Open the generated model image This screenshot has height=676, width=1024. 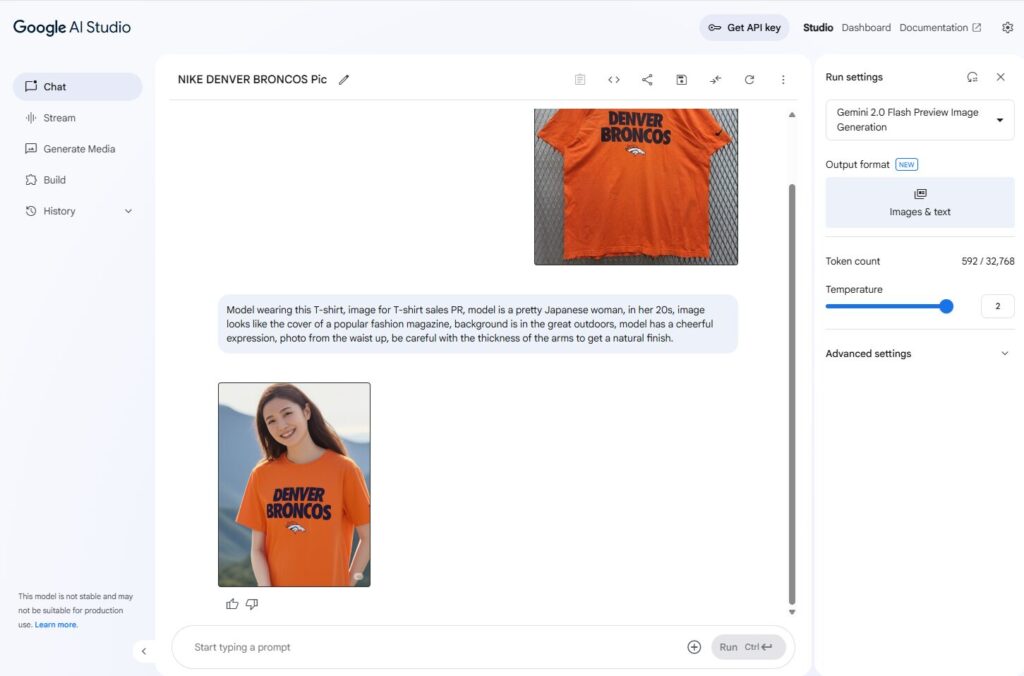click(x=295, y=485)
